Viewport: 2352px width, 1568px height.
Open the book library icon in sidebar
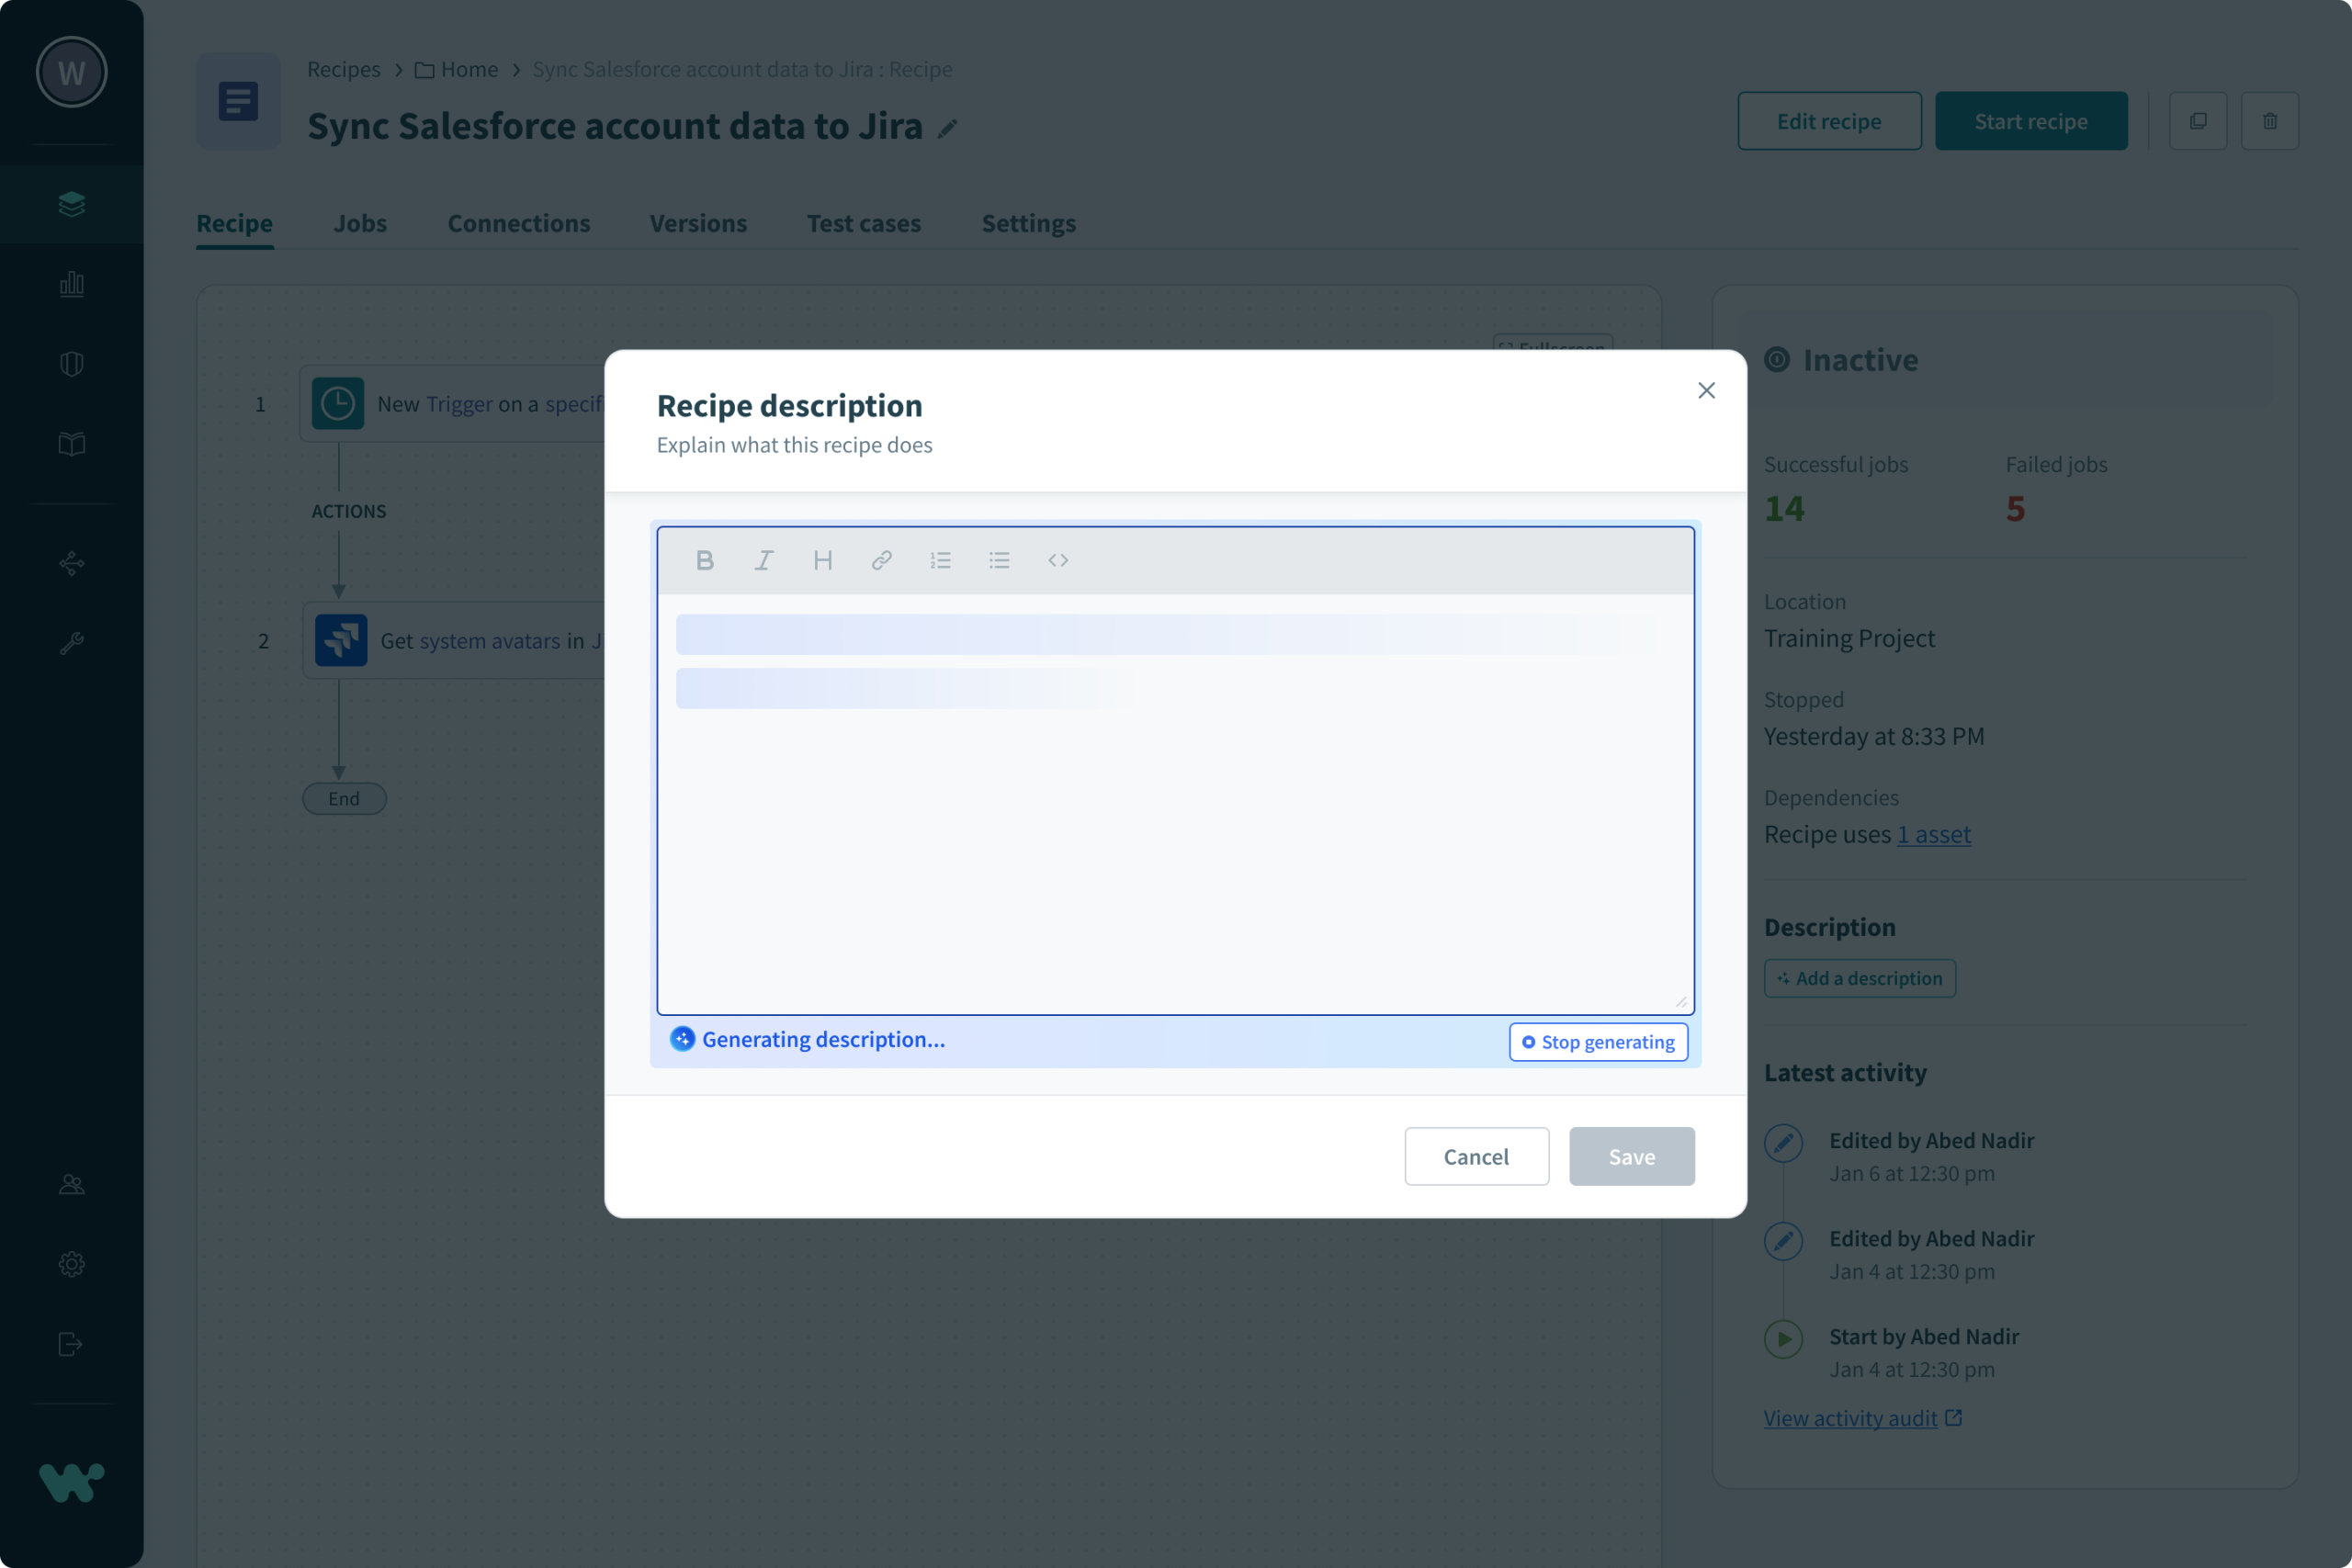click(x=71, y=444)
